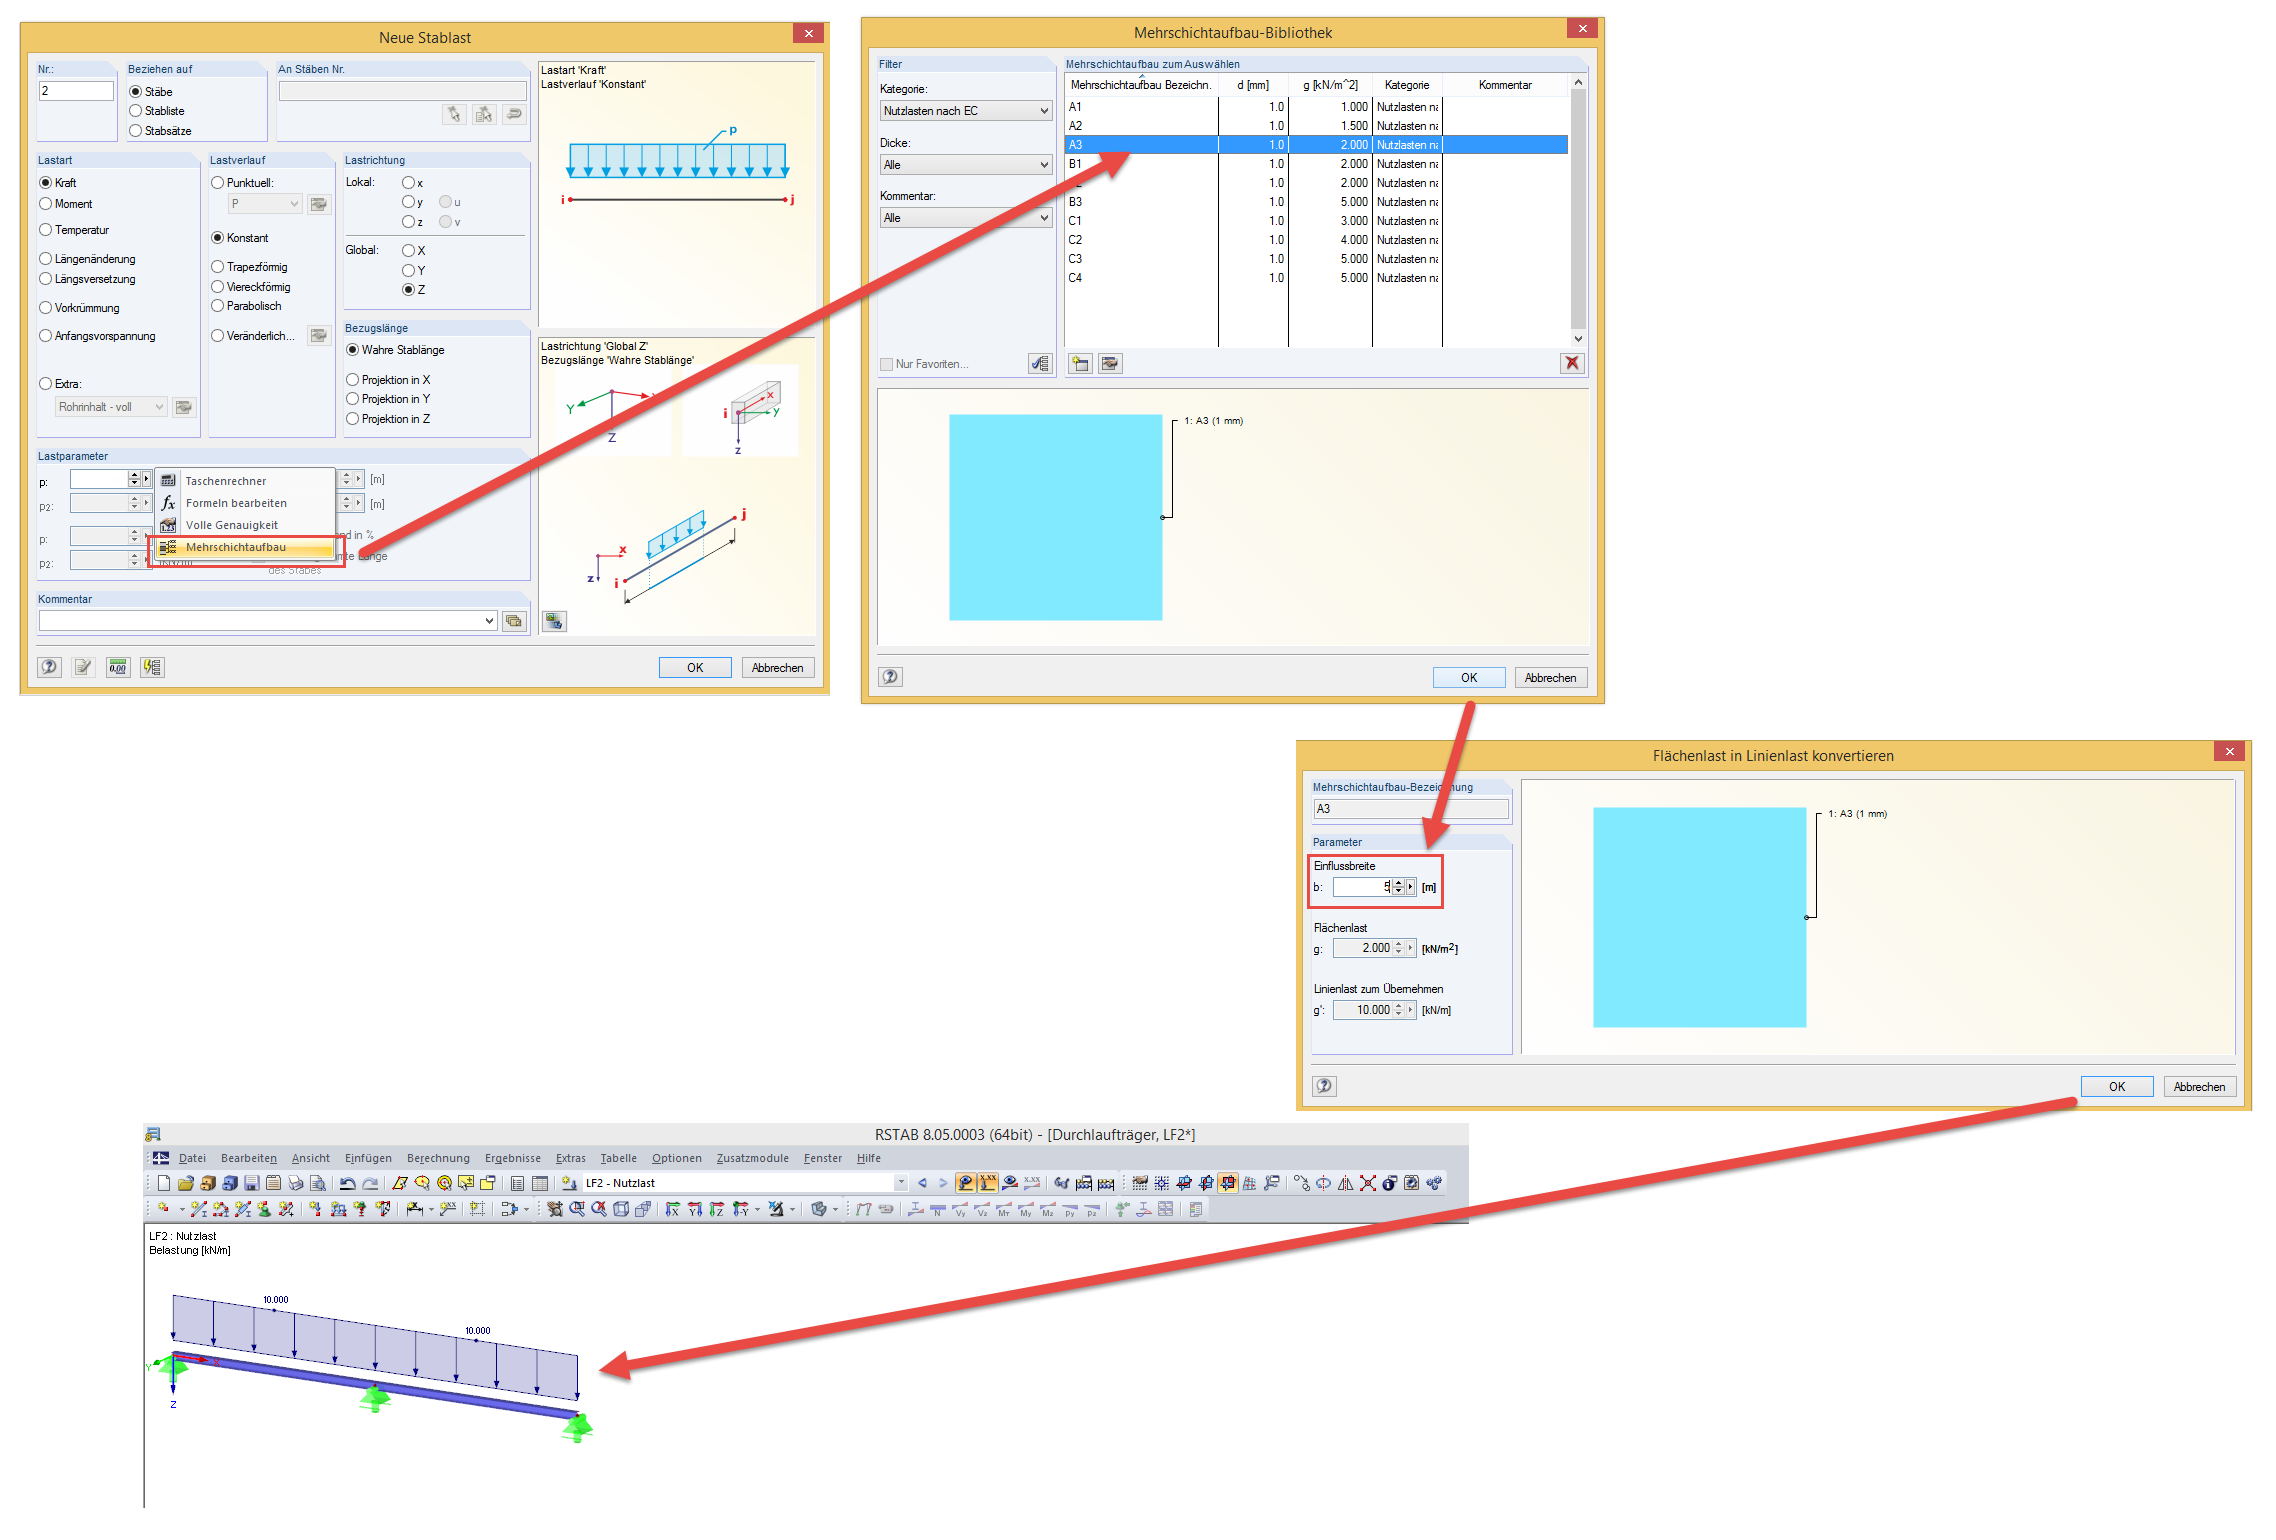The height and width of the screenshot is (1540, 2276).
Task: Enable Nur Favoriten checkbox in library
Action: (x=886, y=364)
